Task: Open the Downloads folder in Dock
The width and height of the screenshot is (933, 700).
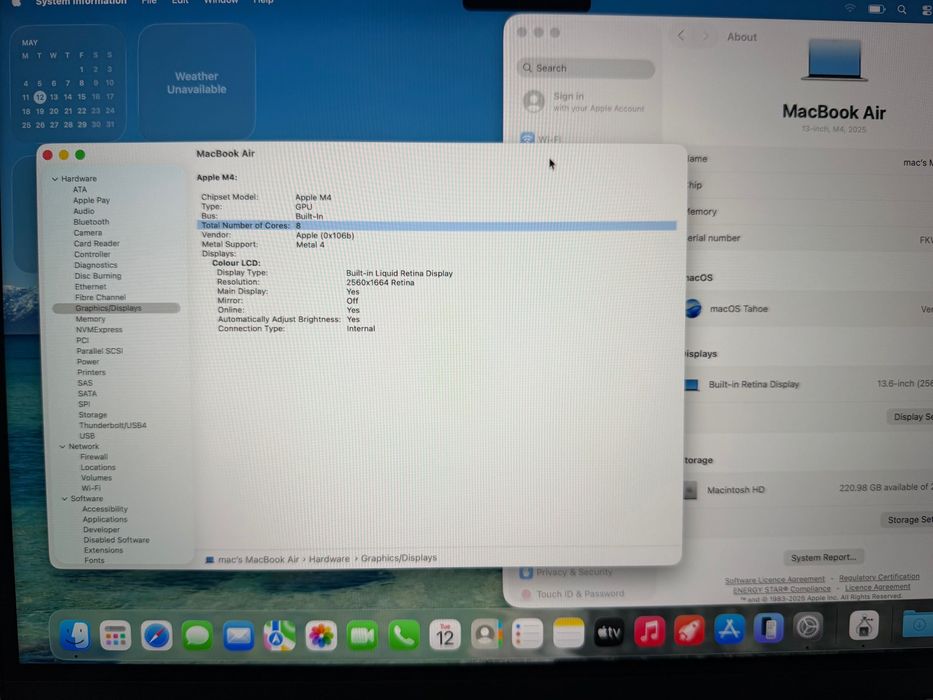Action: pyautogui.click(x=918, y=624)
